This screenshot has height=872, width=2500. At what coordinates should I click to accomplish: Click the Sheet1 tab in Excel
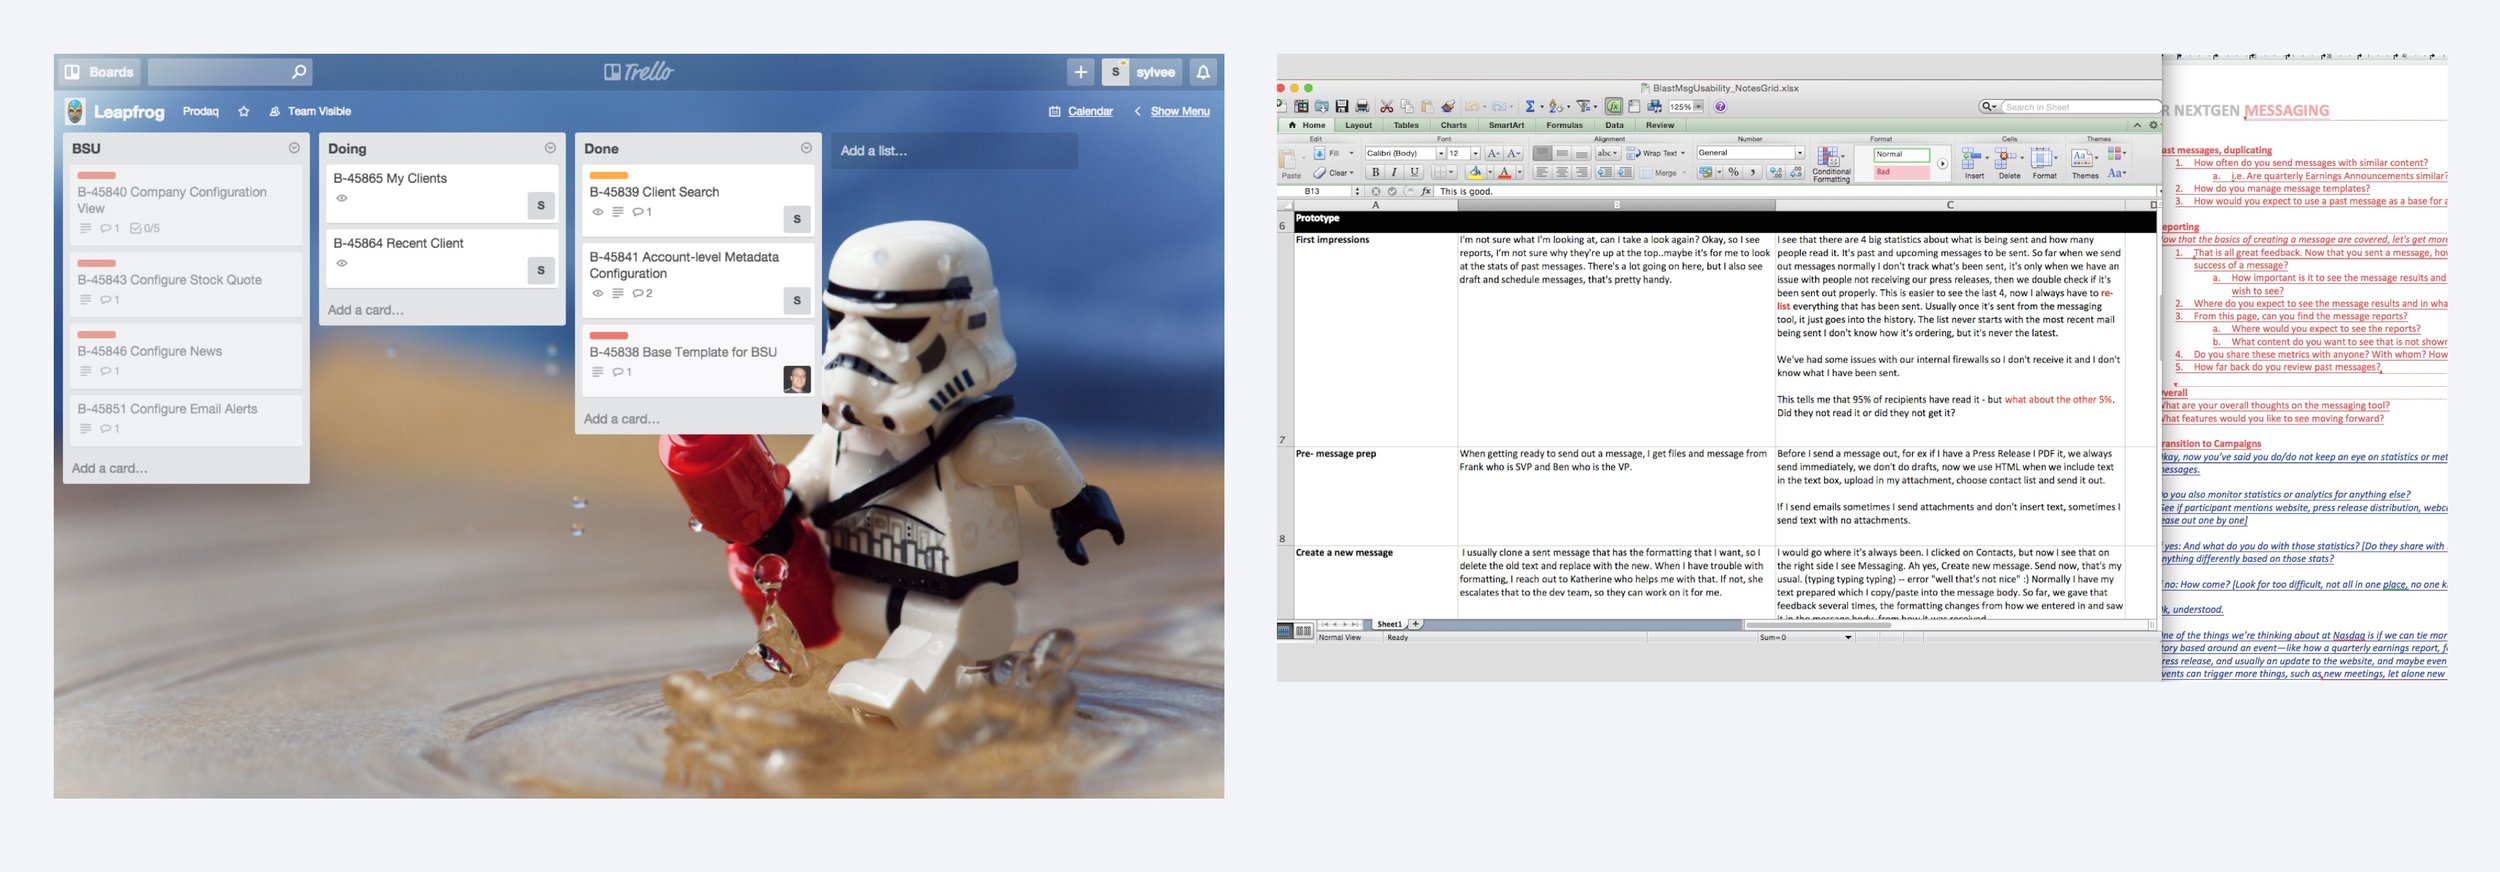pyautogui.click(x=1389, y=624)
